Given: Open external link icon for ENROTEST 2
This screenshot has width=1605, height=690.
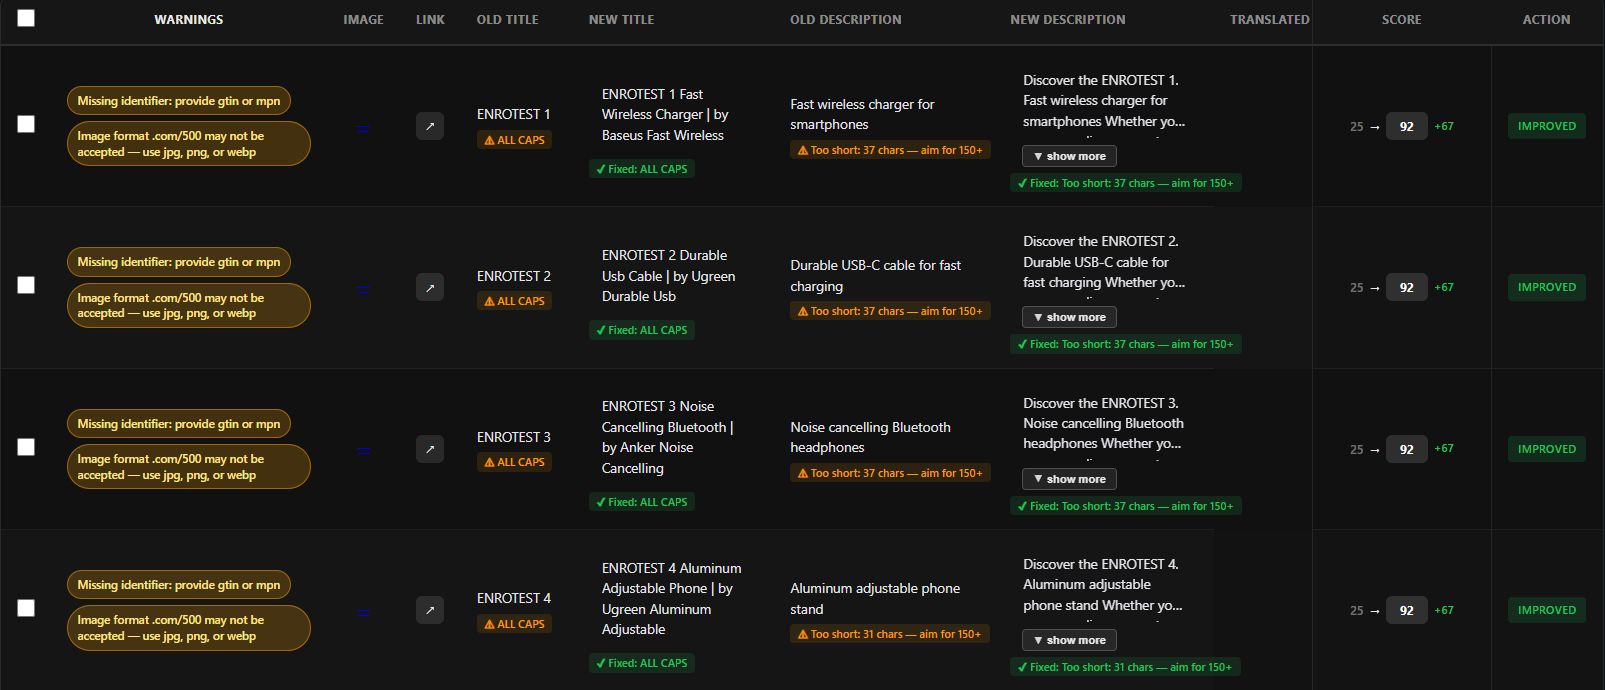Looking at the screenshot, I should 429,288.
